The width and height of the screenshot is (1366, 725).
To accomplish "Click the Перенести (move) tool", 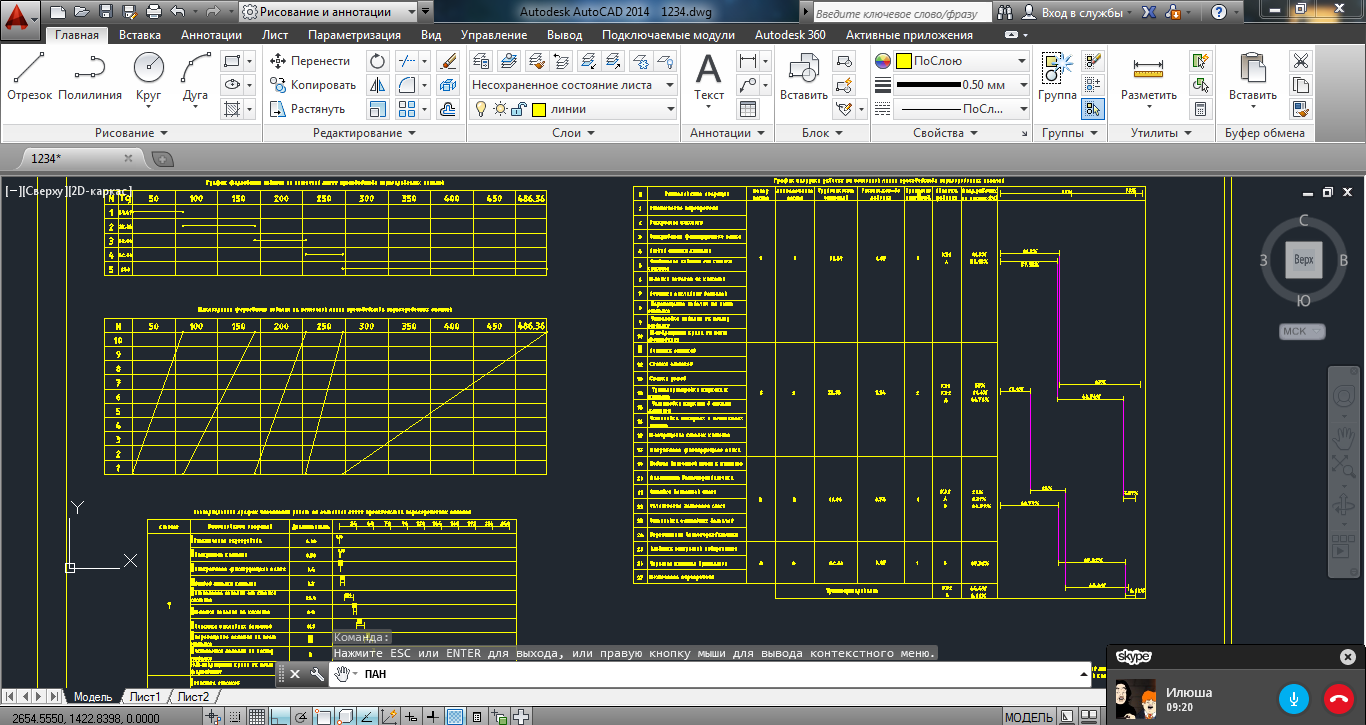I will point(311,61).
